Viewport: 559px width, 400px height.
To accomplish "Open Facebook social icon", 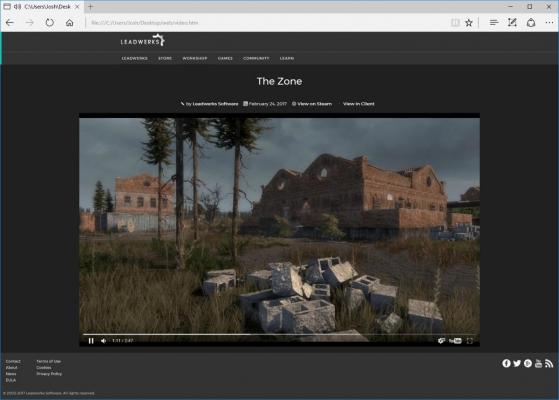I will [x=506, y=363].
